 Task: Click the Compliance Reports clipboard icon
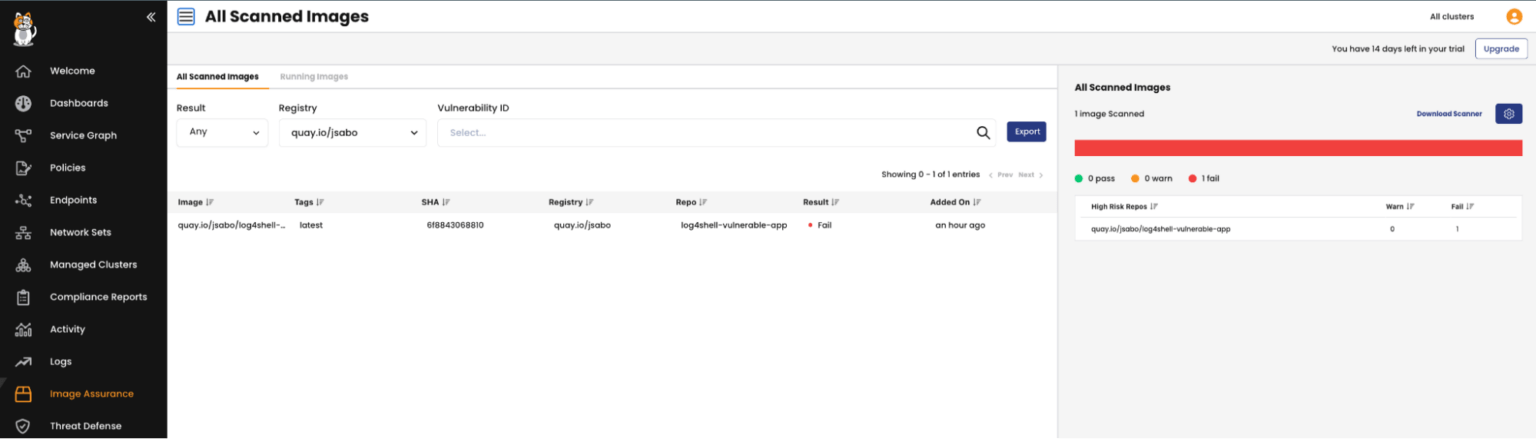(24, 297)
